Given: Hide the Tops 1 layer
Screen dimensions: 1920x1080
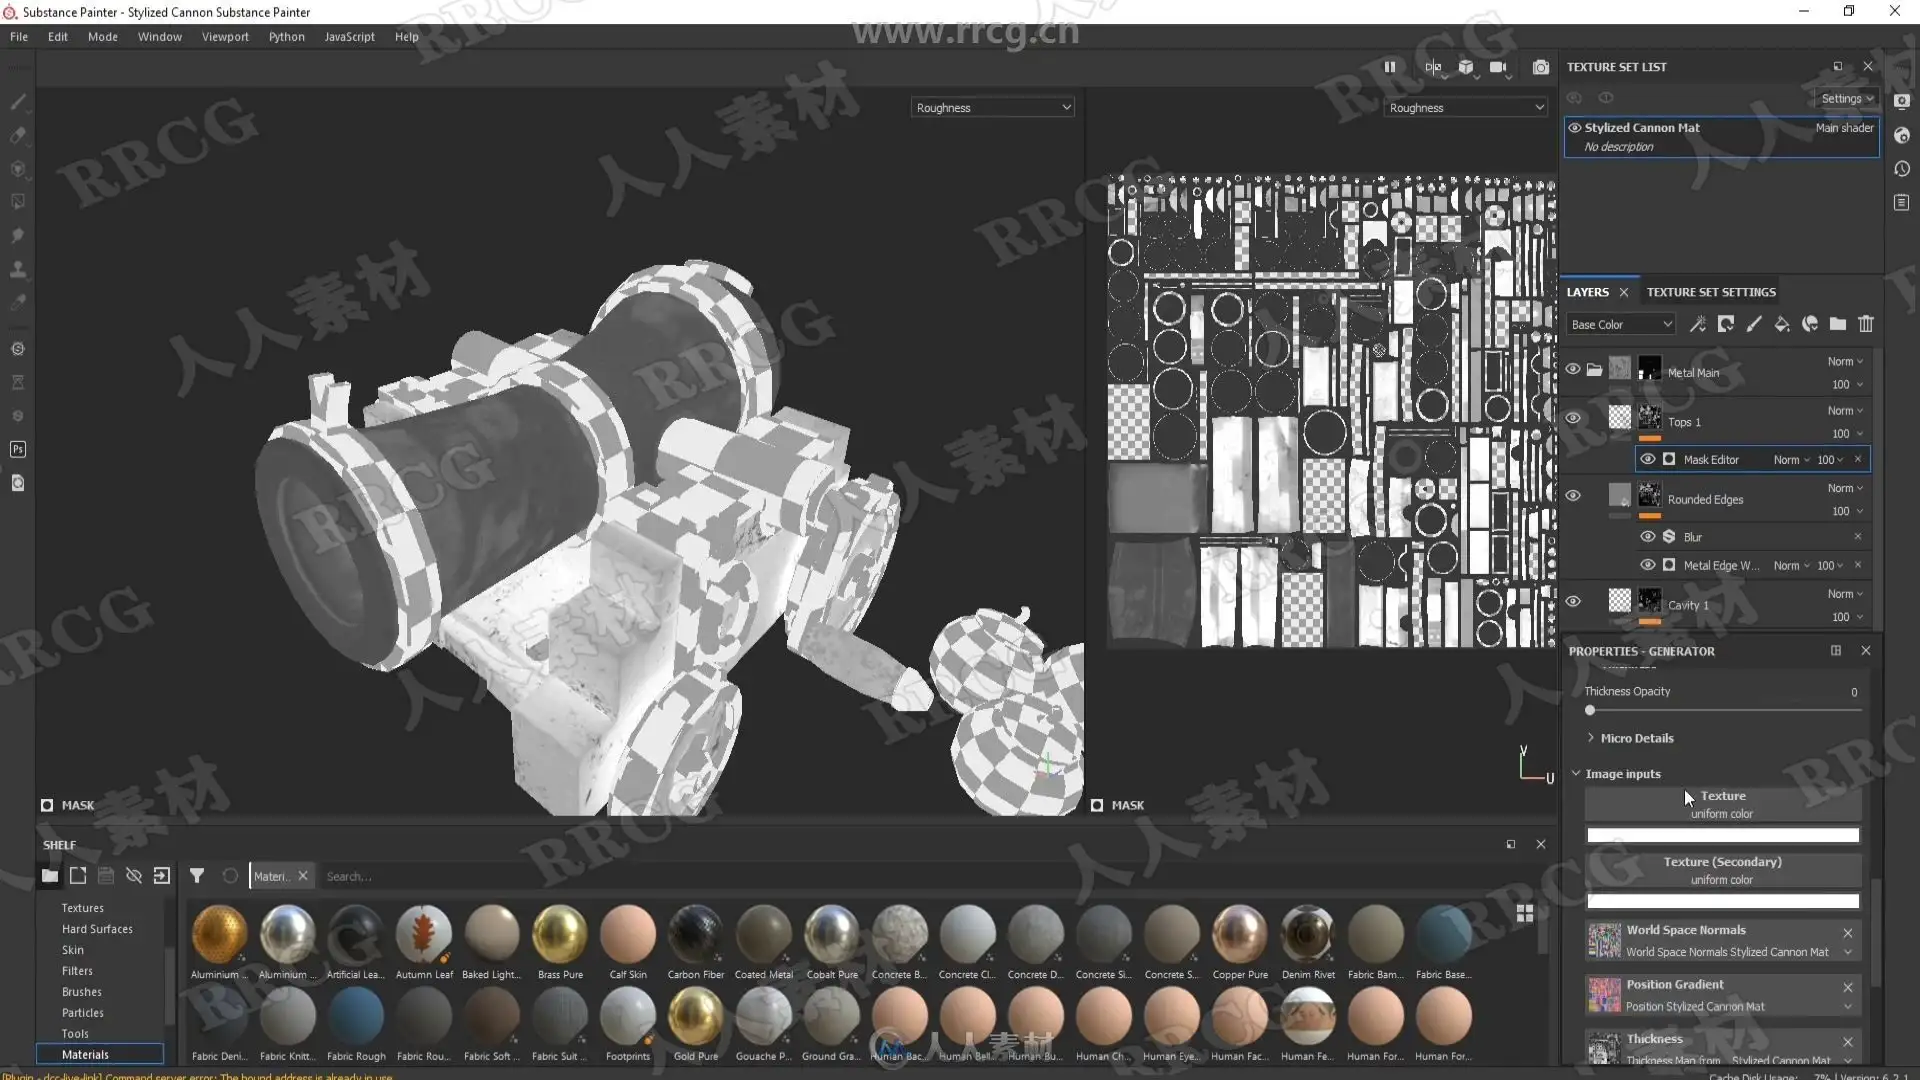Looking at the screenshot, I should 1573,418.
